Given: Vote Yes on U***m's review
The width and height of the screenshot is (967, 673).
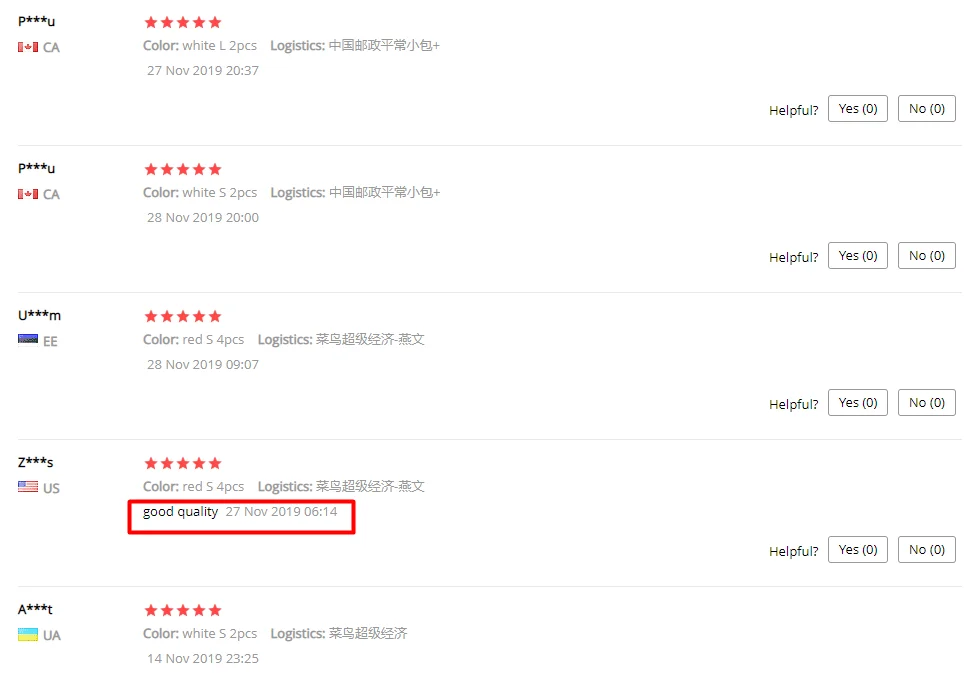Looking at the screenshot, I should [858, 402].
